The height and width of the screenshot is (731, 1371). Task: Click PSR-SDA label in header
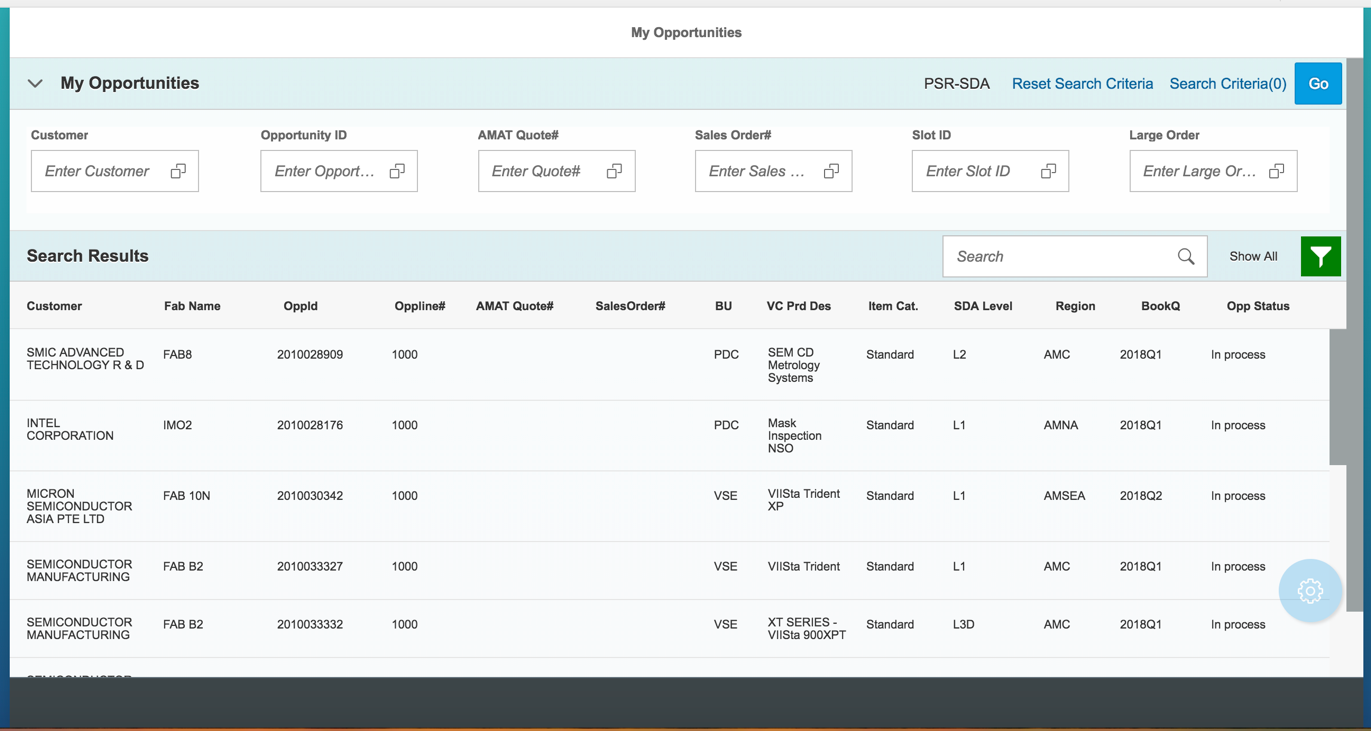pos(957,84)
